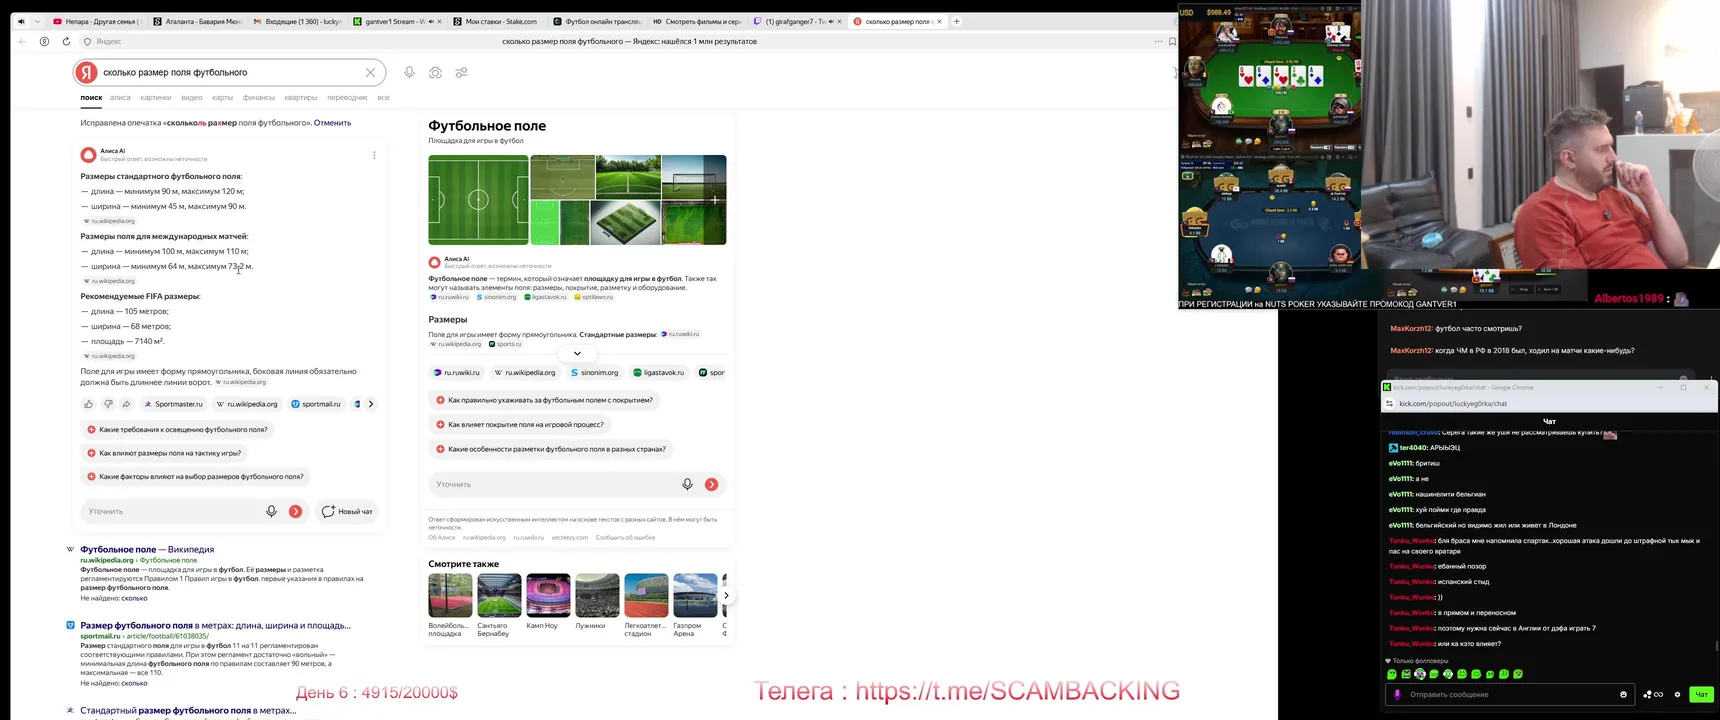This screenshot has height=720, width=1720.
Task: Share the Alice AI answer
Action: pyautogui.click(x=126, y=404)
